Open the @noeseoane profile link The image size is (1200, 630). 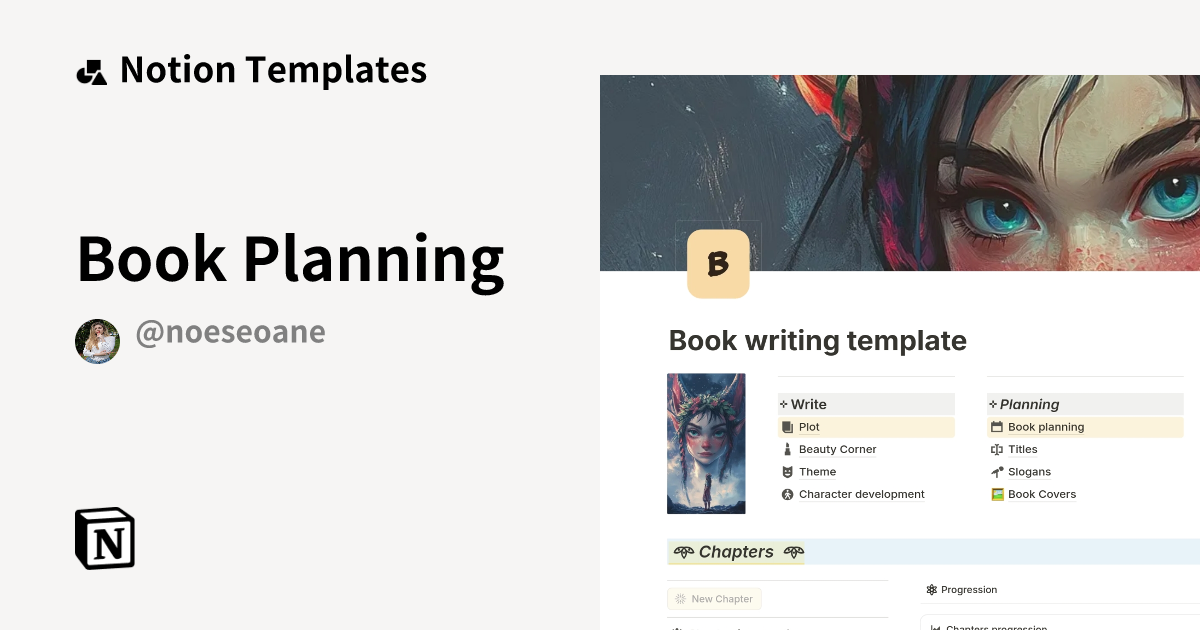230,332
